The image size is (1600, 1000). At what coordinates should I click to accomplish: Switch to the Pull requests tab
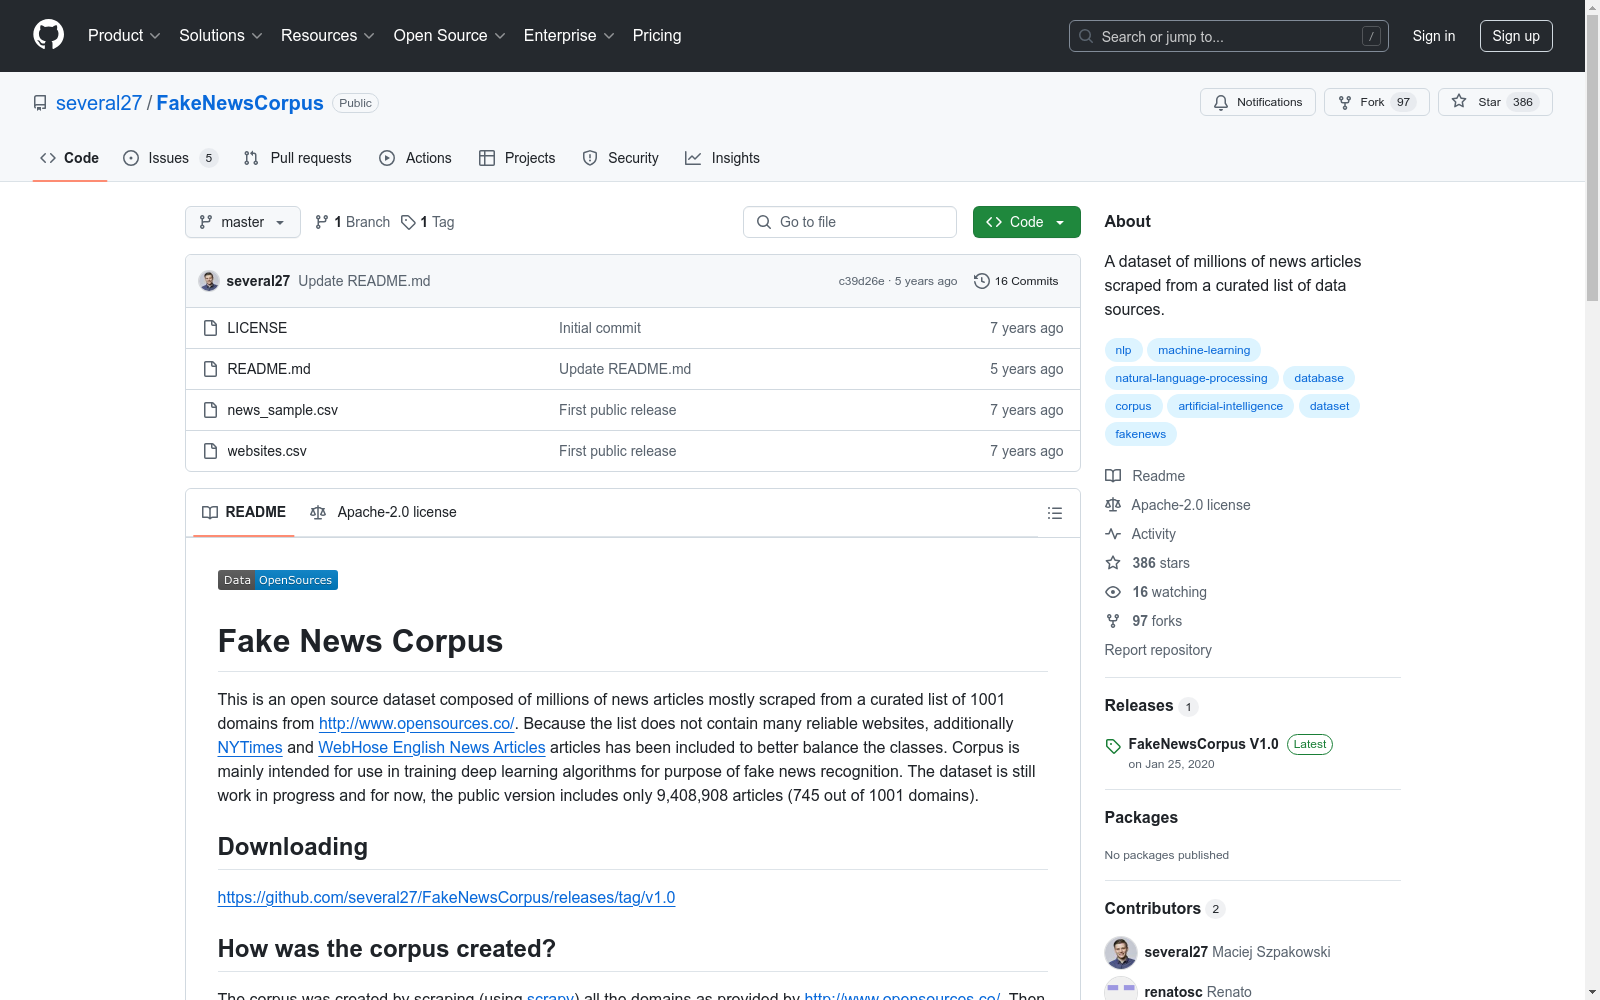point(298,158)
